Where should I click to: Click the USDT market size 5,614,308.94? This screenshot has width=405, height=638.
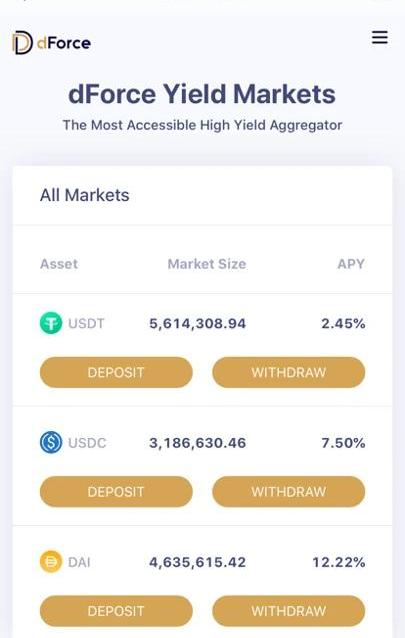pyautogui.click(x=197, y=323)
